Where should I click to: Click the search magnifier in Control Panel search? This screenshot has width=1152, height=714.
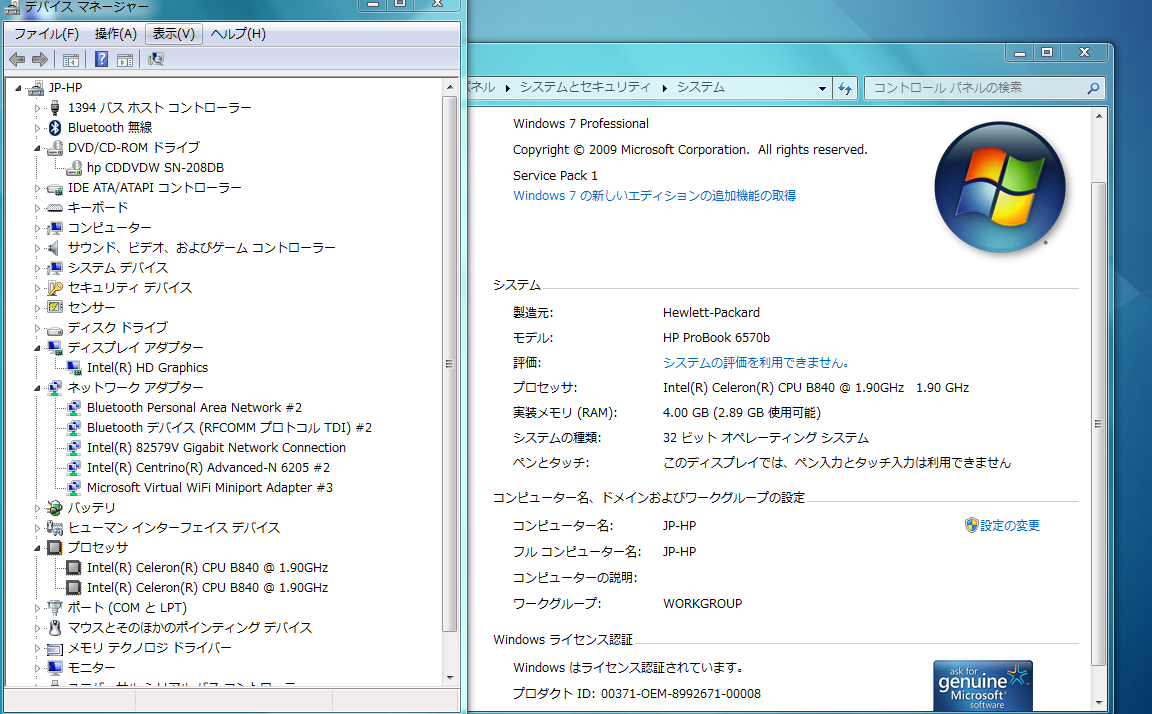(1093, 88)
